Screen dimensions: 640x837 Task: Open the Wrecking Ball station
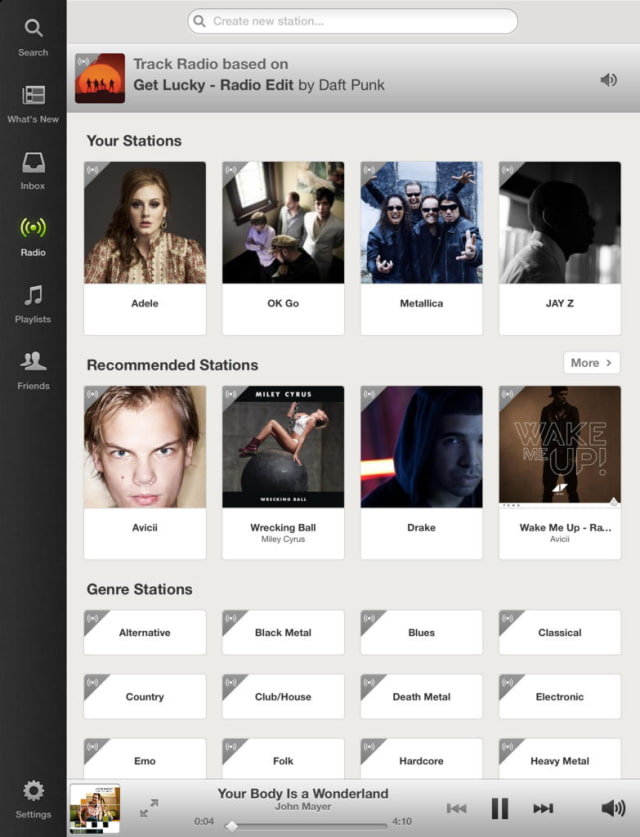pos(283,472)
